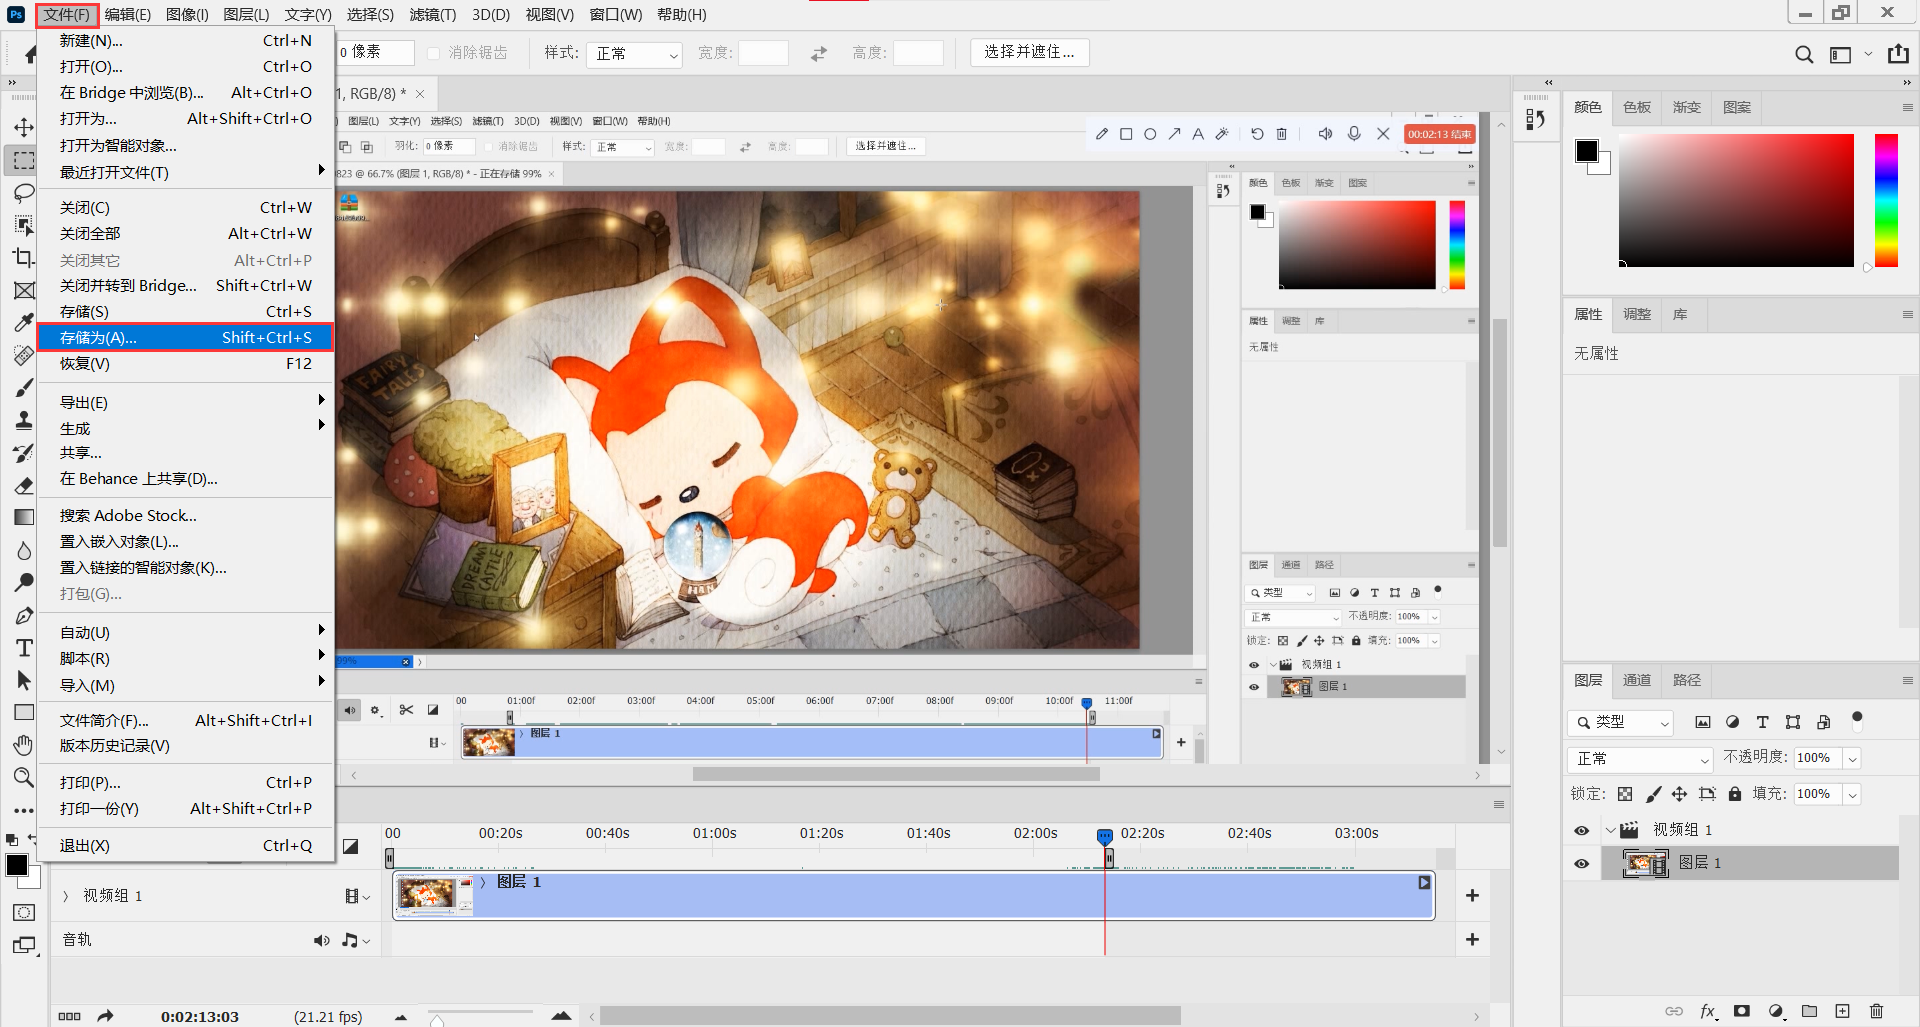Viewport: 1920px width, 1027px height.
Task: Select the Horizontal Type tool
Action: tap(24, 648)
